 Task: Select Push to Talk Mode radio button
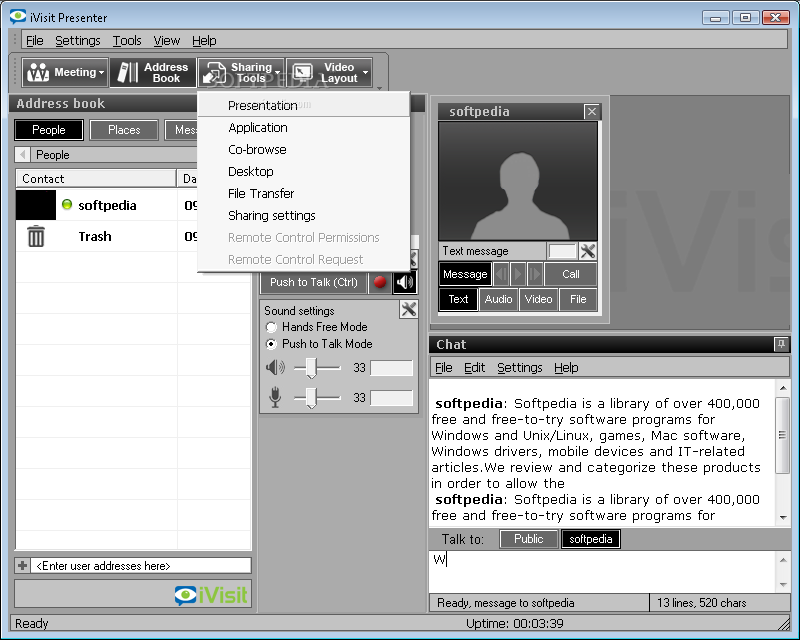click(x=271, y=344)
